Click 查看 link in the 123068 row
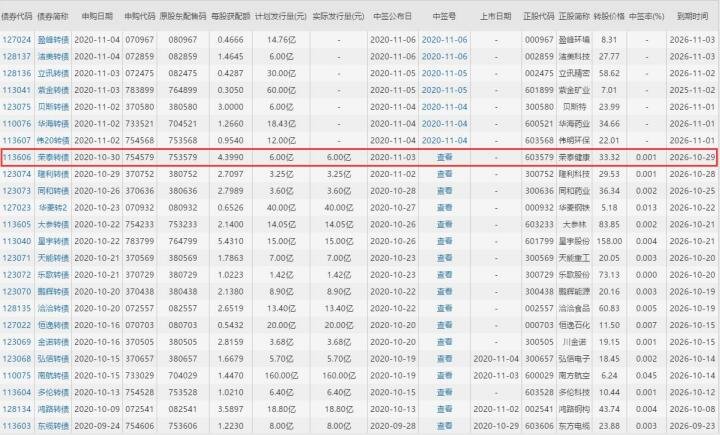720x435 pixels. tap(444, 359)
